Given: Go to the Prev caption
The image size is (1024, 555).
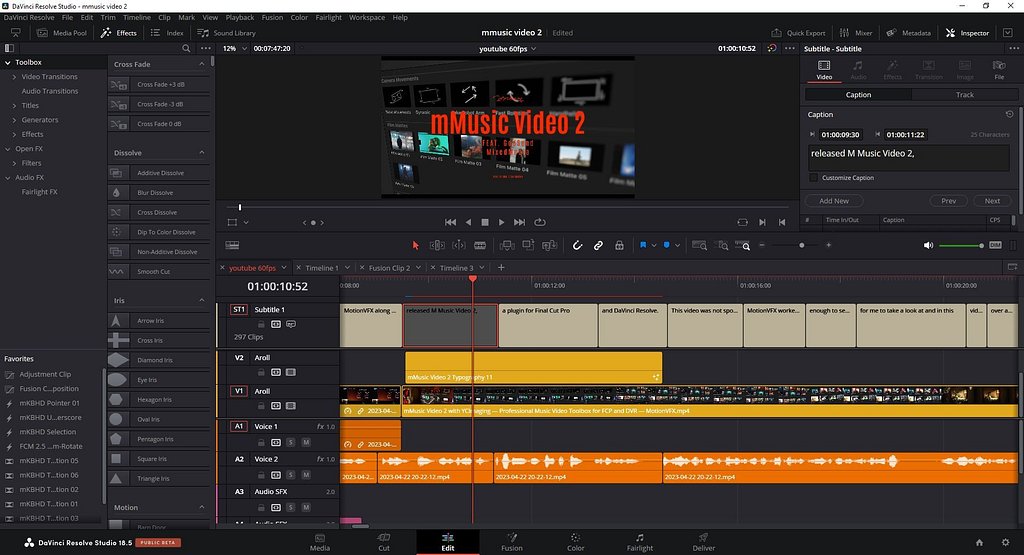Looking at the screenshot, I should coord(948,201).
